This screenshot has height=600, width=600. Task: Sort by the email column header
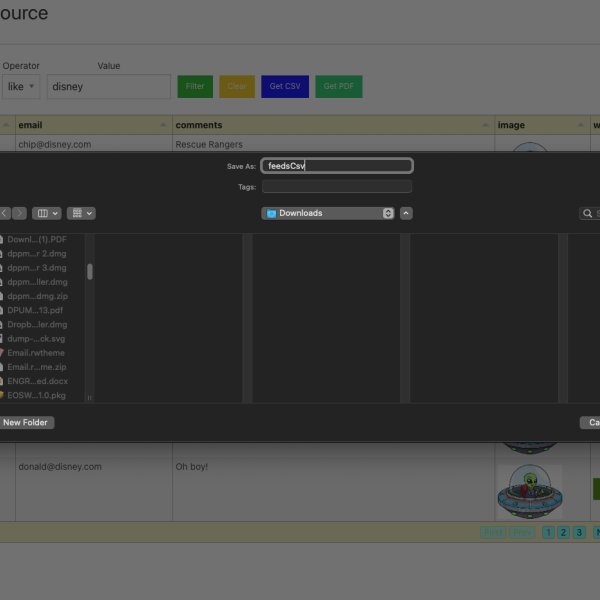[92, 125]
